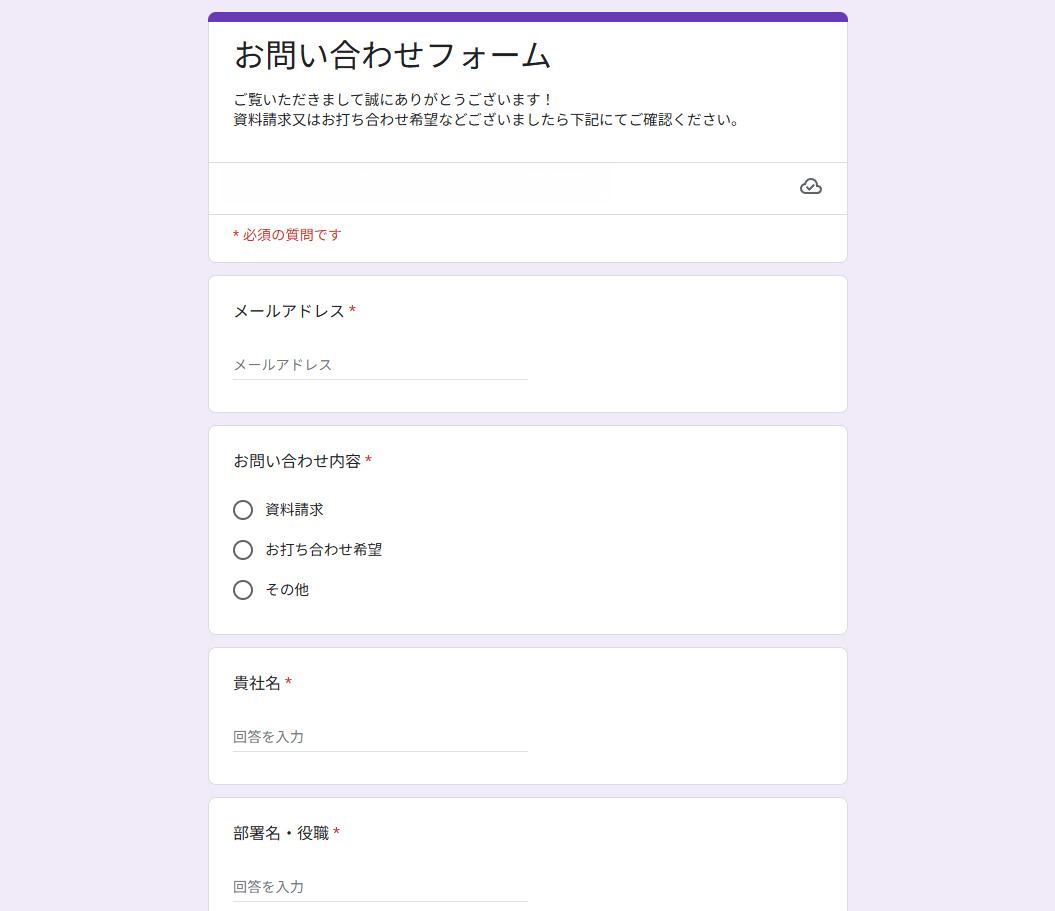Viewport: 1055px width, 911px height.
Task: Select the 資料請求 radio button
Action: 243,510
